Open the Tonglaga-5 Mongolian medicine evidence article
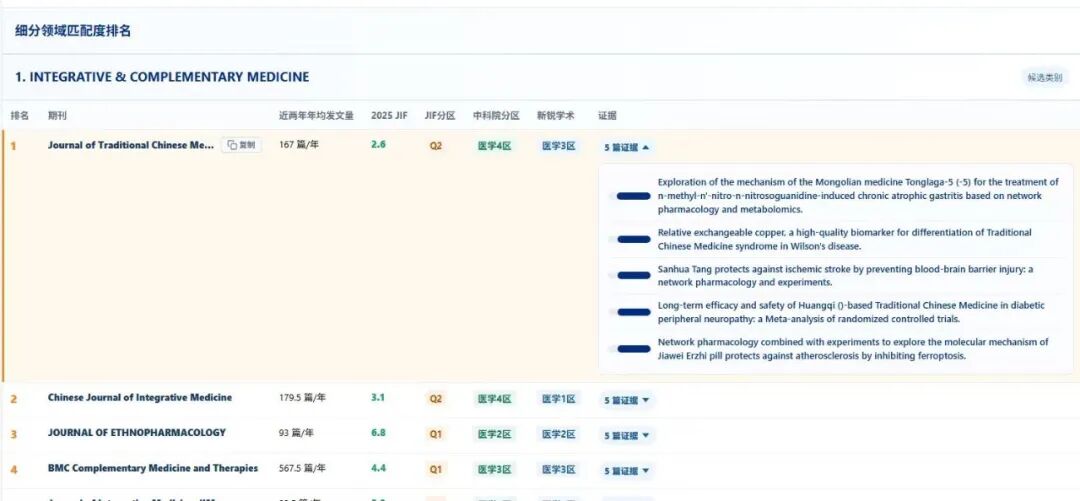 [858, 196]
